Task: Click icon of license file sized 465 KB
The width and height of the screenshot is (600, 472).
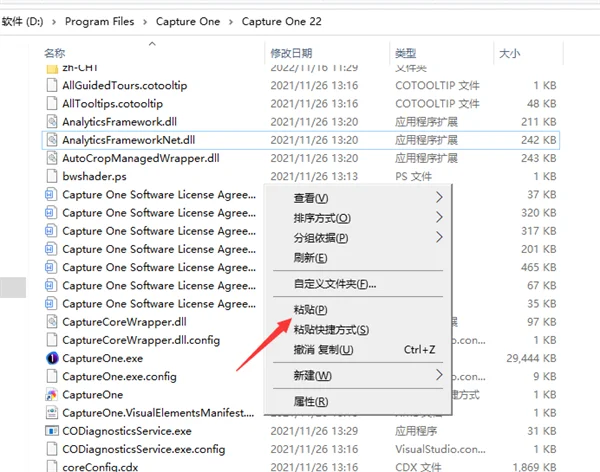Action: tap(51, 267)
